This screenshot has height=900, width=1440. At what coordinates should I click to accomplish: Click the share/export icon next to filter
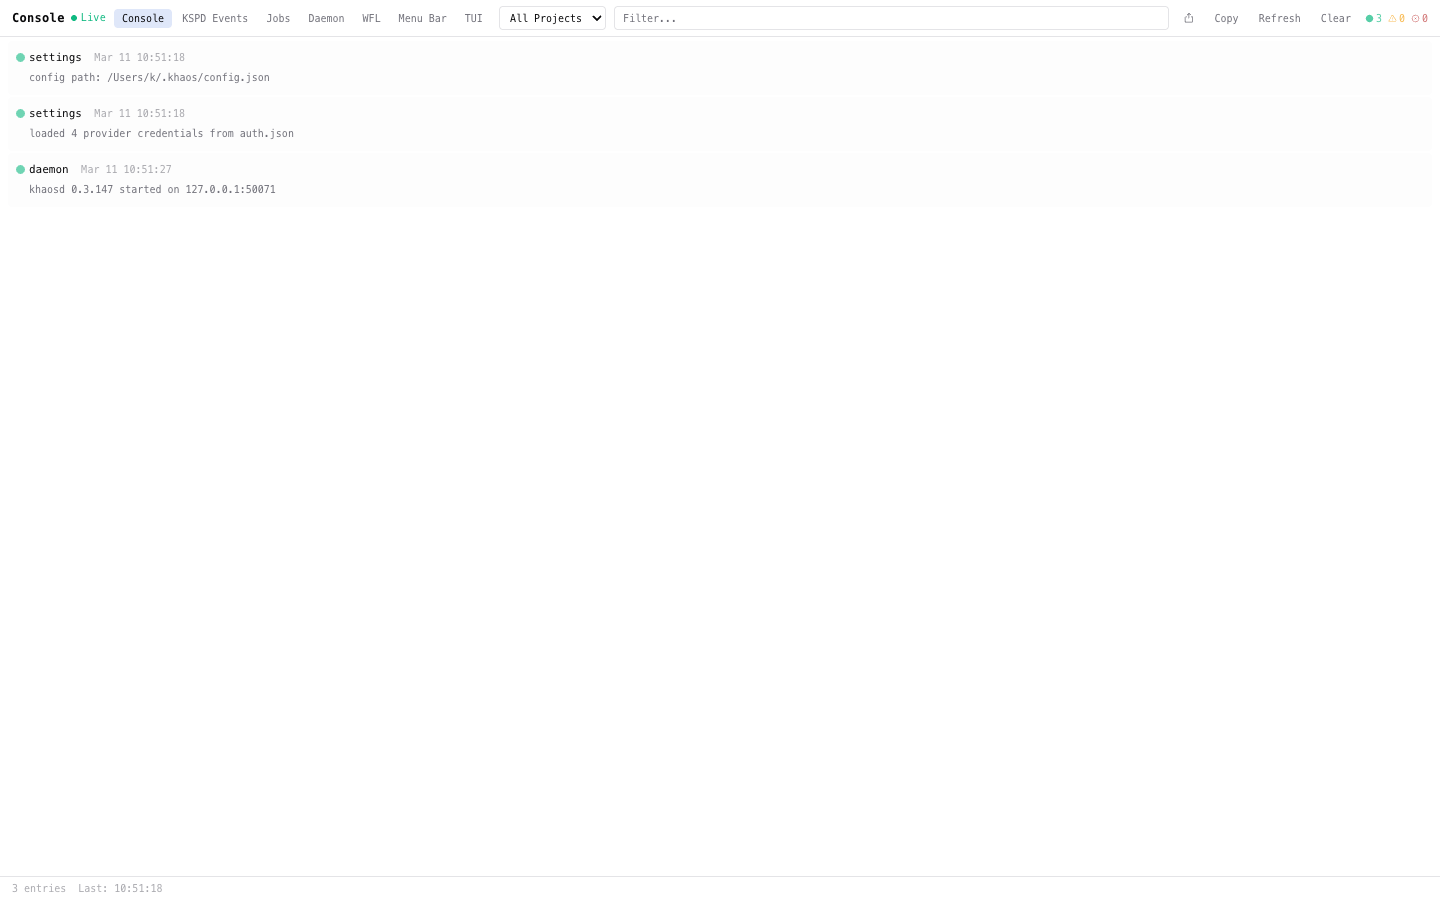click(x=1188, y=18)
